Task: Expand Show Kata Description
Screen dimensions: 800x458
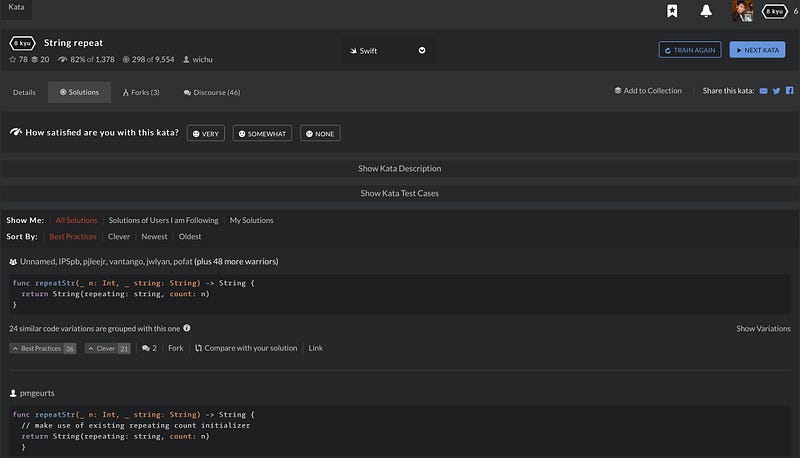Action: pos(400,168)
